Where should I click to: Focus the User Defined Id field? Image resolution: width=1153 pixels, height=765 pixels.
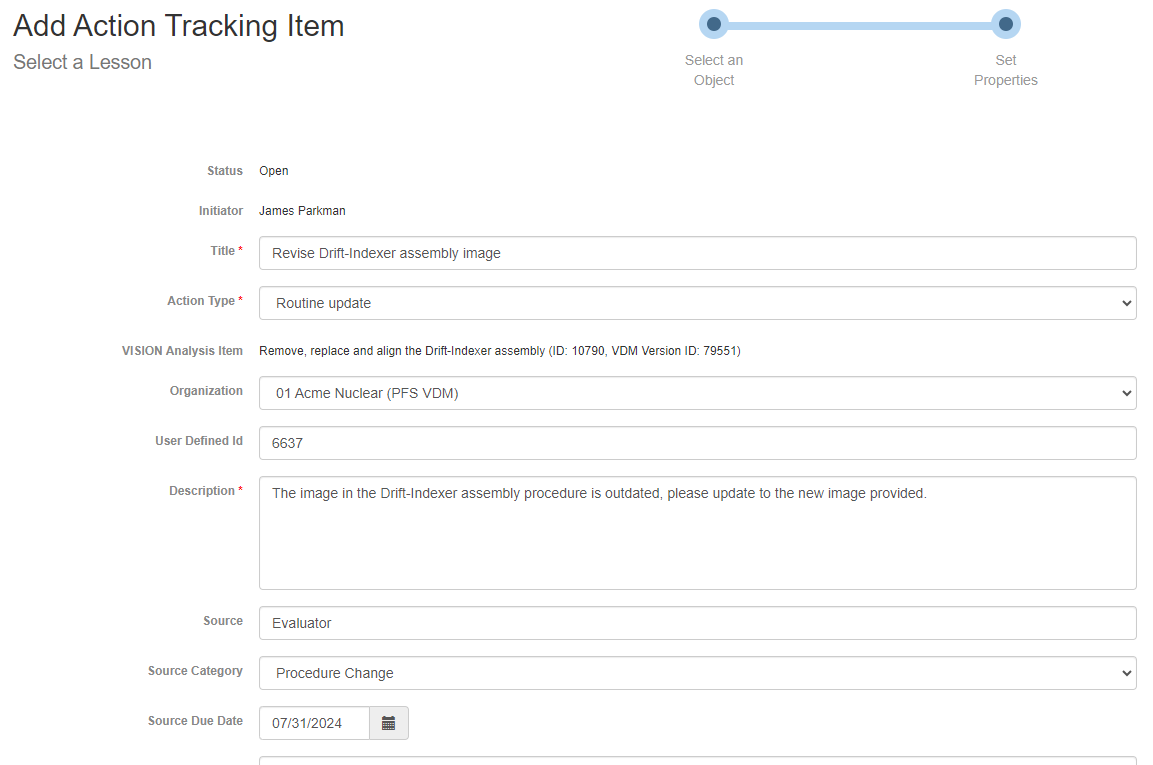tap(697, 443)
